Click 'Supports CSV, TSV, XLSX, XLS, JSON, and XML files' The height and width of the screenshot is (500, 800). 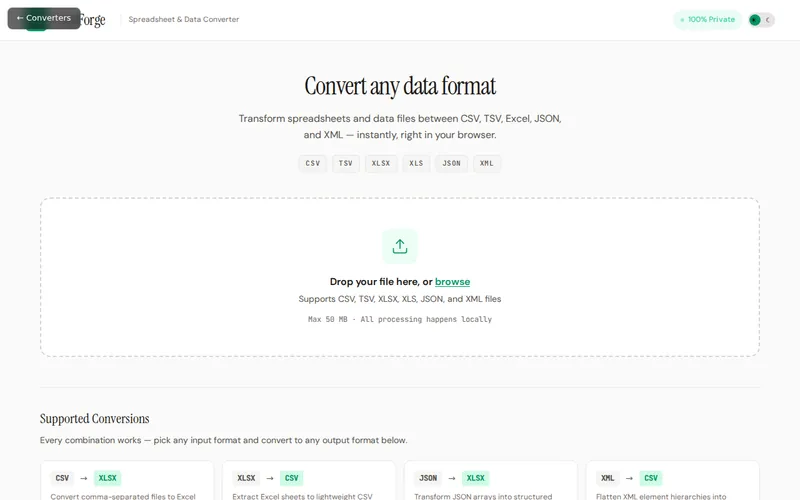[400, 299]
